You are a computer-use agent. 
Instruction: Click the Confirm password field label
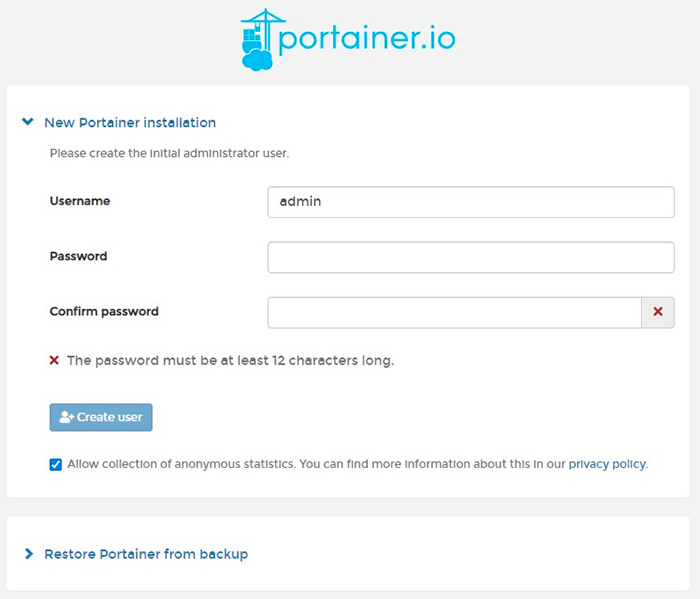click(104, 312)
